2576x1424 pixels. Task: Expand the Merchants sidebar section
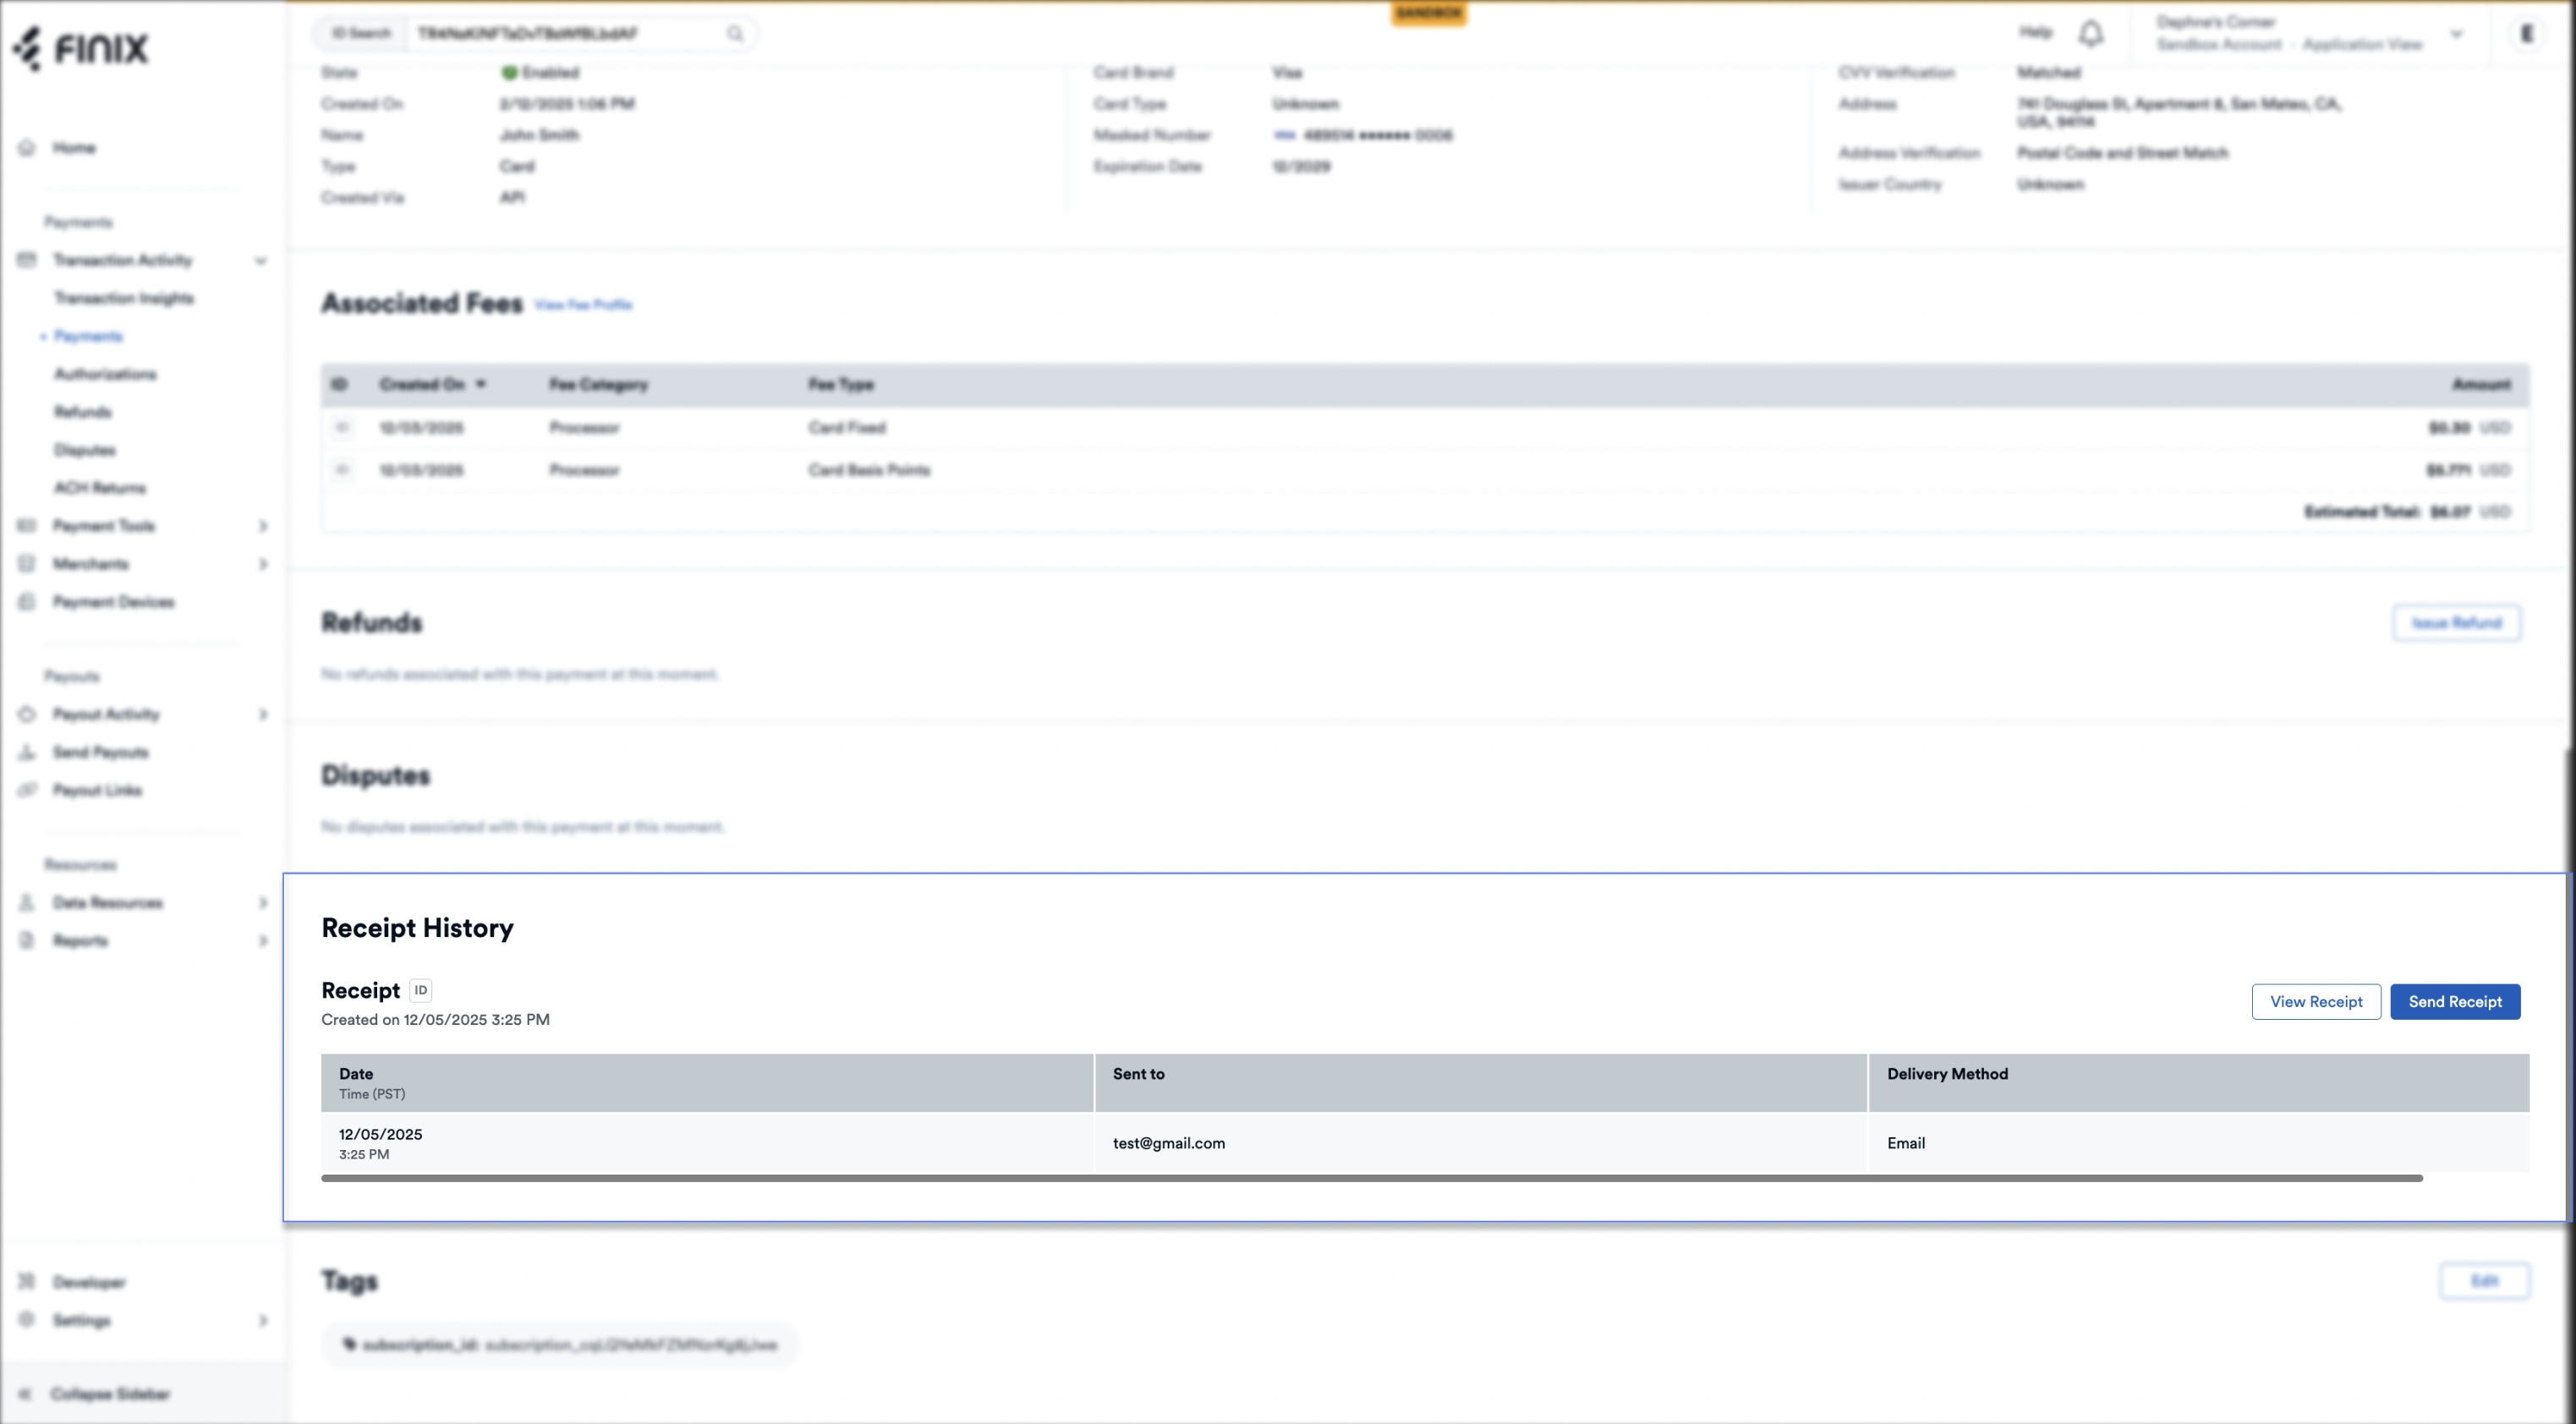click(263, 564)
